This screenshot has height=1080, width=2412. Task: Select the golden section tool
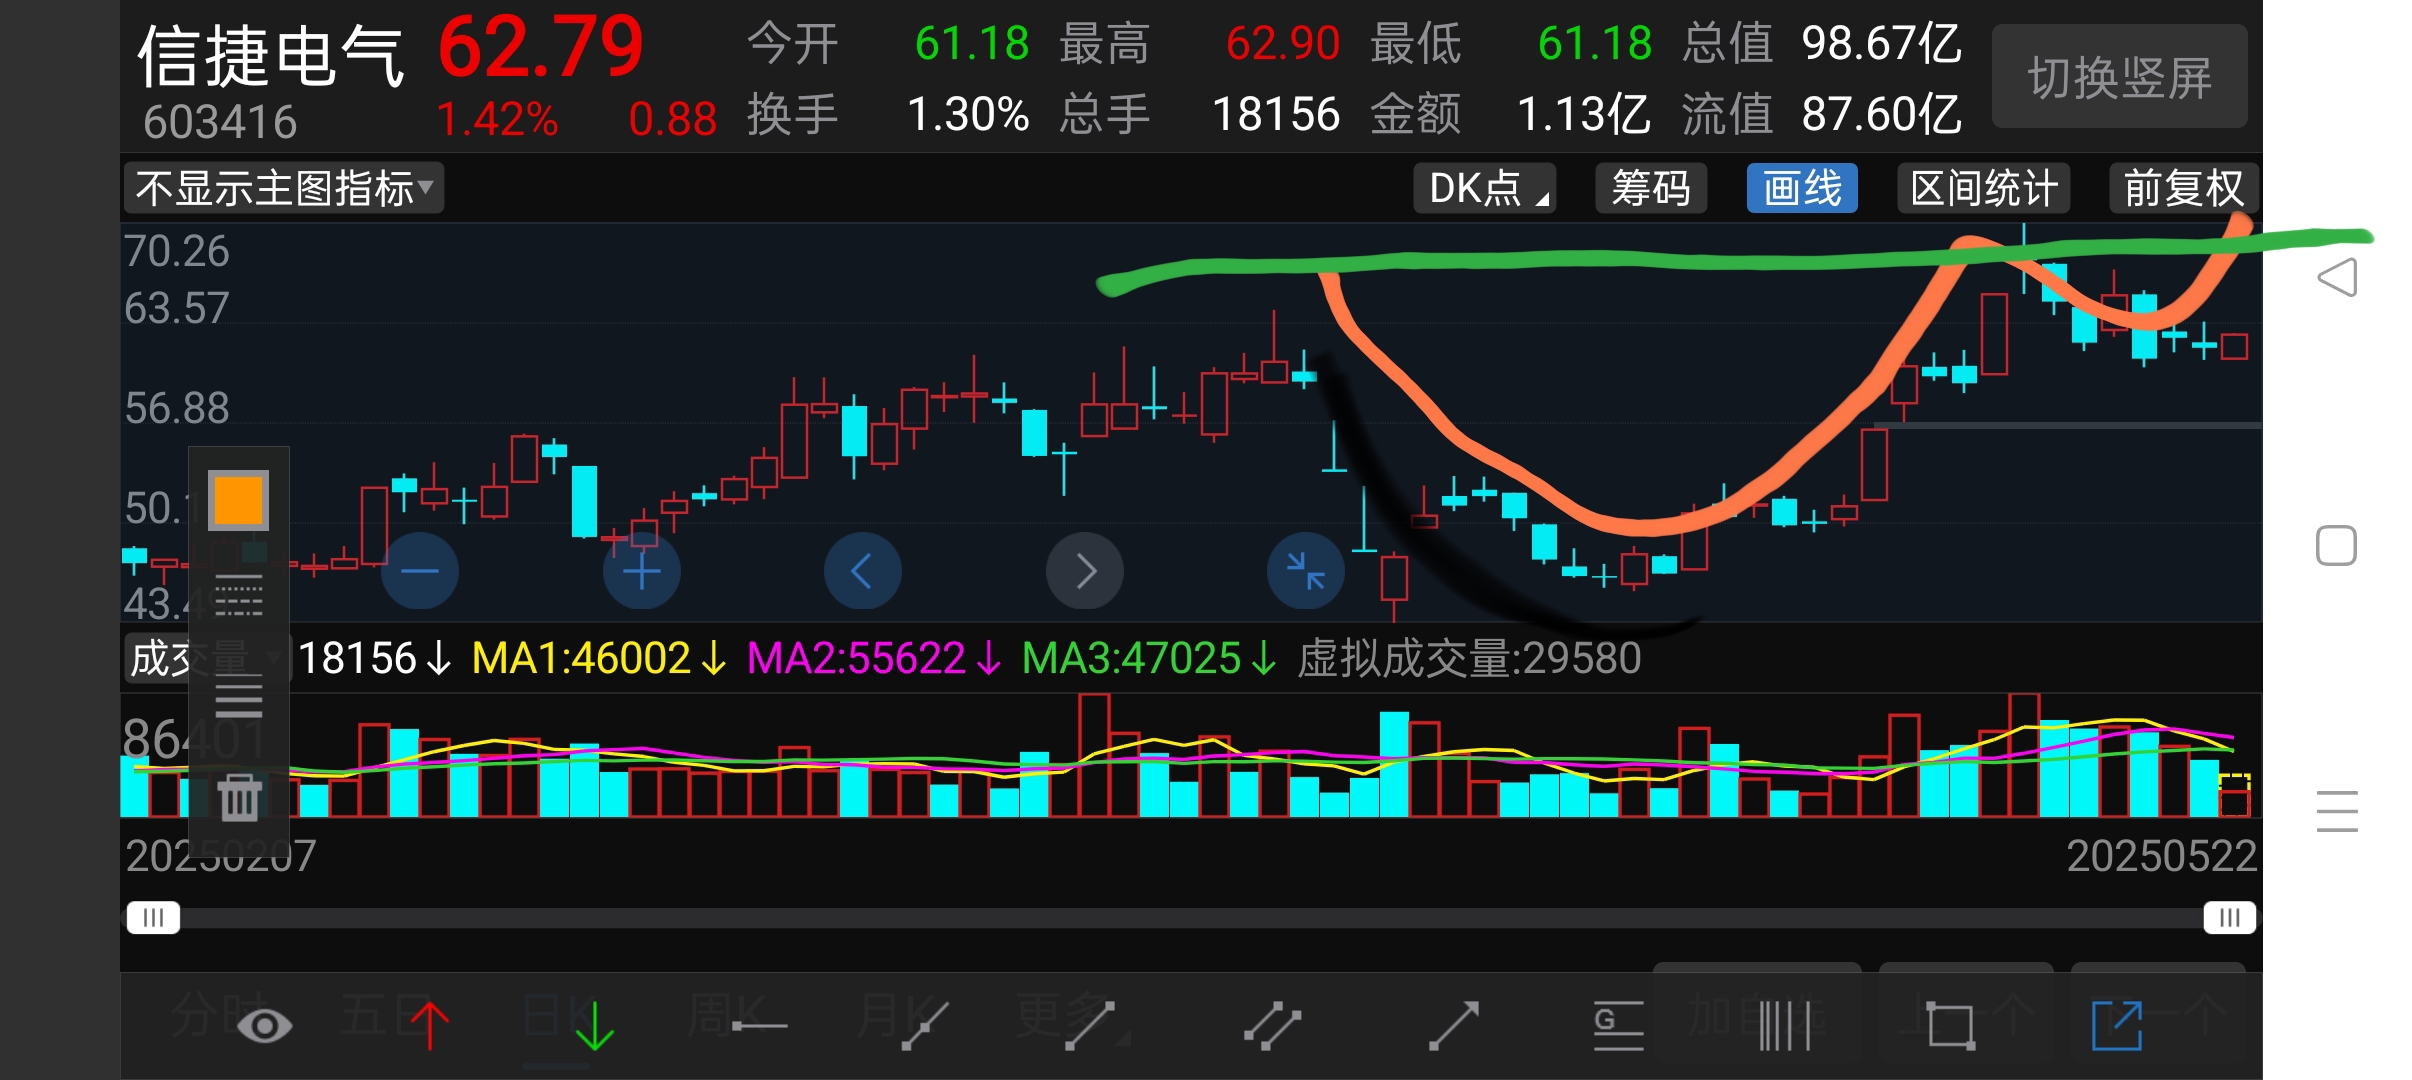tap(1618, 1026)
